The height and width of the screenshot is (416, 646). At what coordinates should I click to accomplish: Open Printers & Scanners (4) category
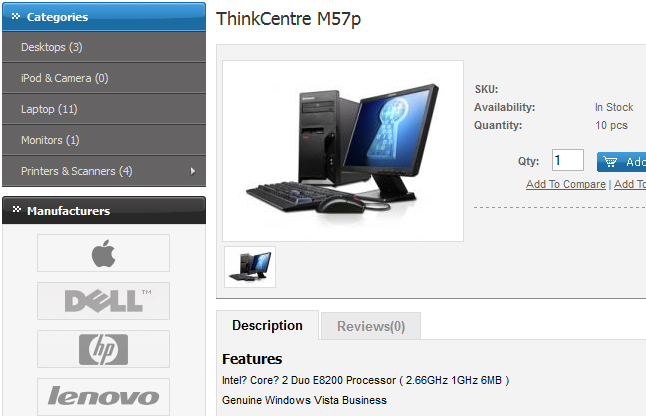76,171
